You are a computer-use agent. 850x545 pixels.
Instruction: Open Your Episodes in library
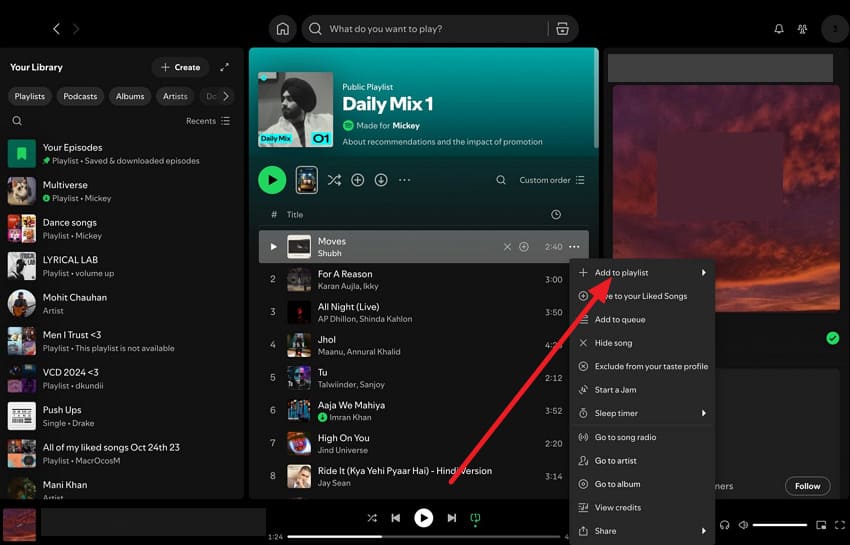pos(123,154)
